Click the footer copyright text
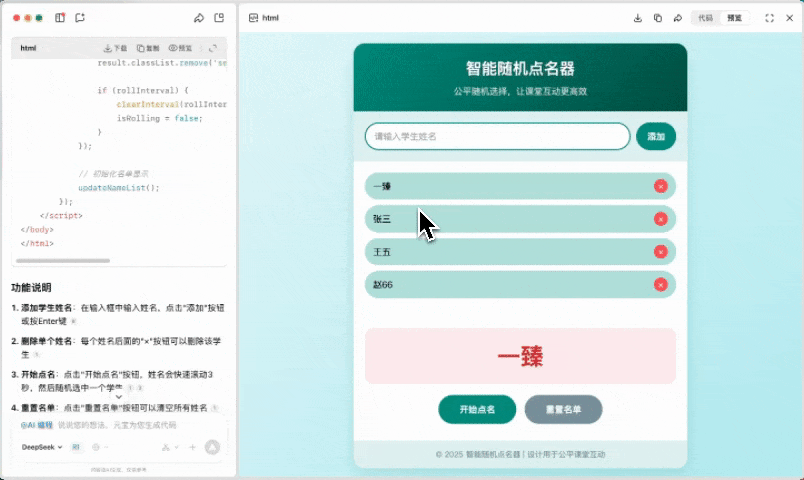The image size is (804, 480). 520,454
